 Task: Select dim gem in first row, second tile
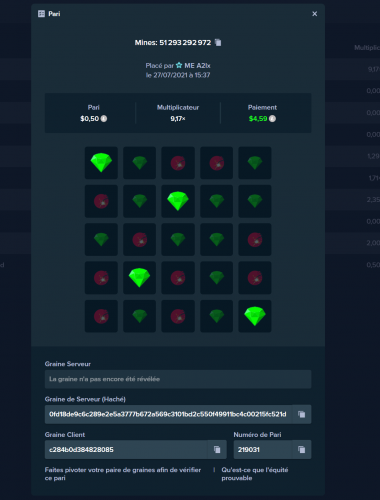coord(139,163)
